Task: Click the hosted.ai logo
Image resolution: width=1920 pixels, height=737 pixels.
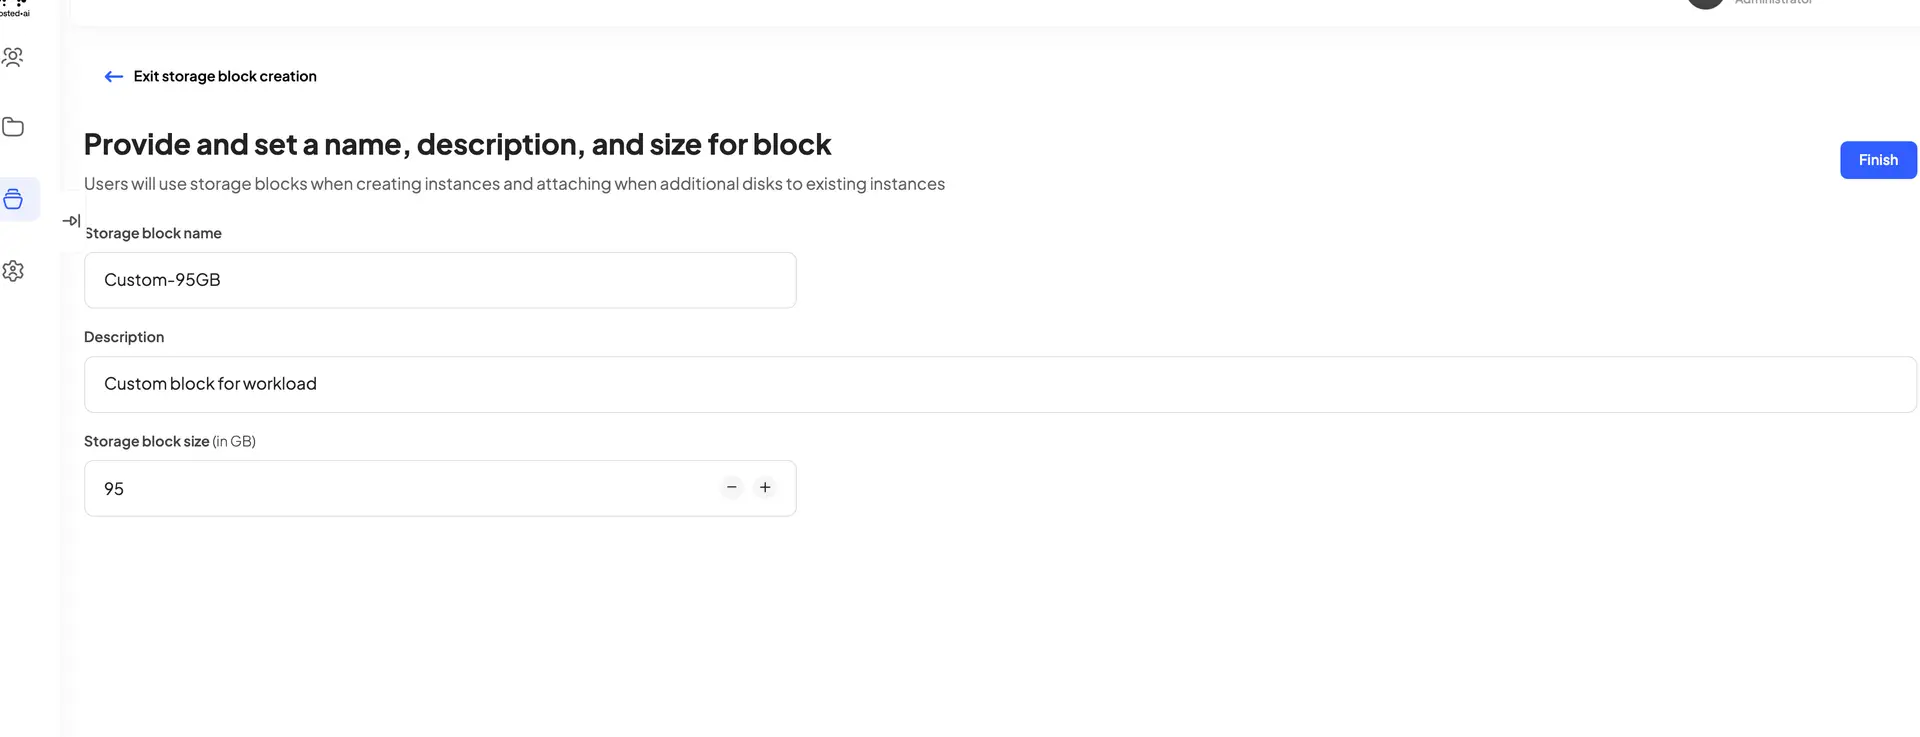Action: pyautogui.click(x=14, y=8)
